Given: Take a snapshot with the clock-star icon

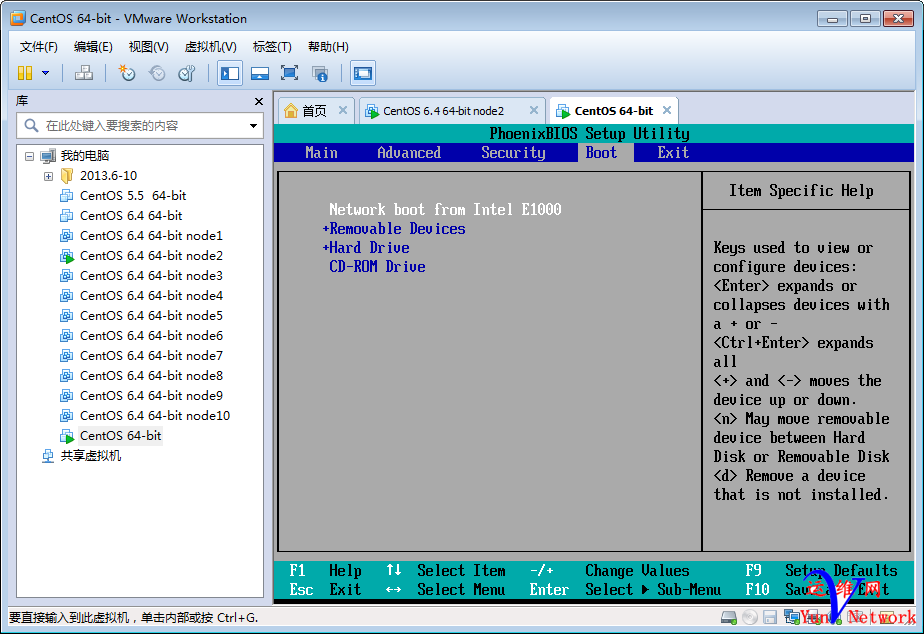Looking at the screenshot, I should tap(126, 73).
